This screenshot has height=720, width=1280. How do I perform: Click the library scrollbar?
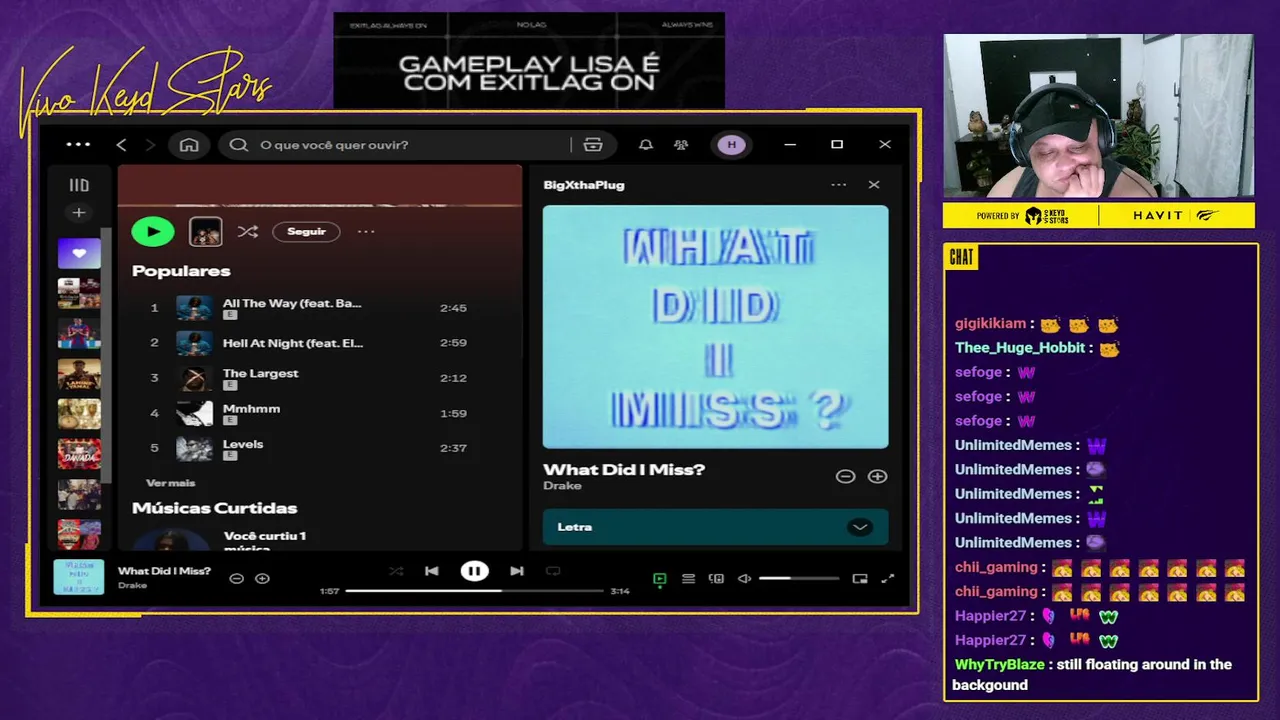[x=108, y=355]
